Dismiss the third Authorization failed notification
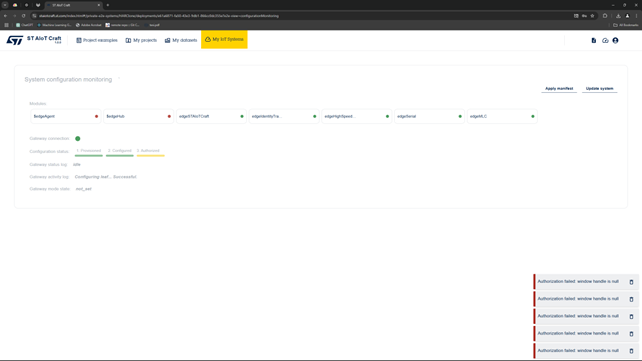Viewport: 642px width, 361px height. point(631,316)
